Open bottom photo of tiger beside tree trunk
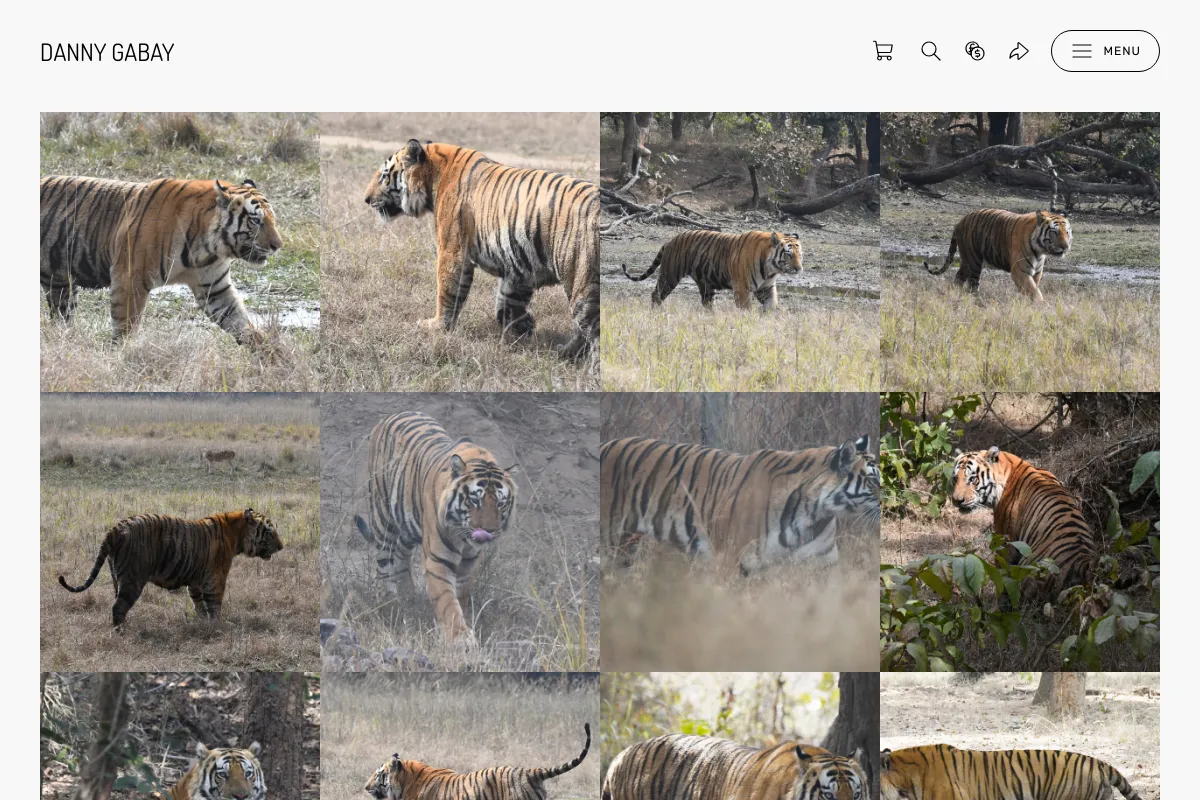The image size is (1200, 800). click(x=740, y=736)
